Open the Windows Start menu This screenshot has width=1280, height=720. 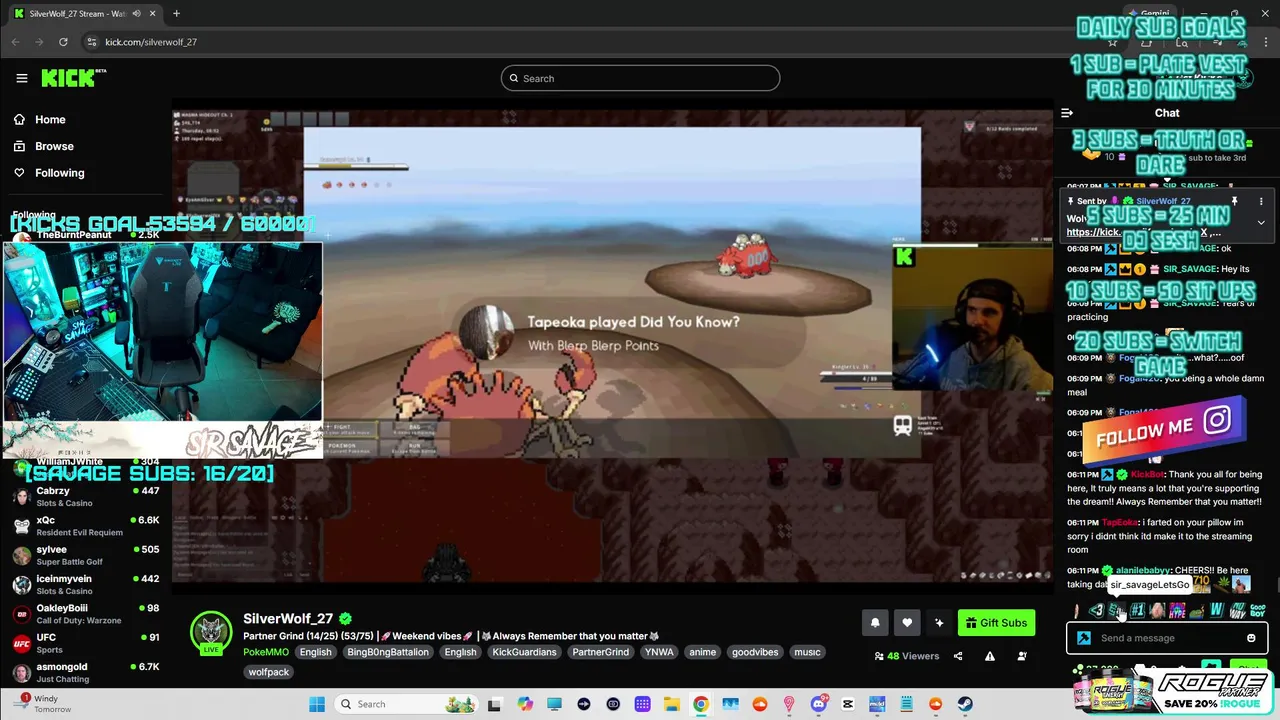click(316, 704)
